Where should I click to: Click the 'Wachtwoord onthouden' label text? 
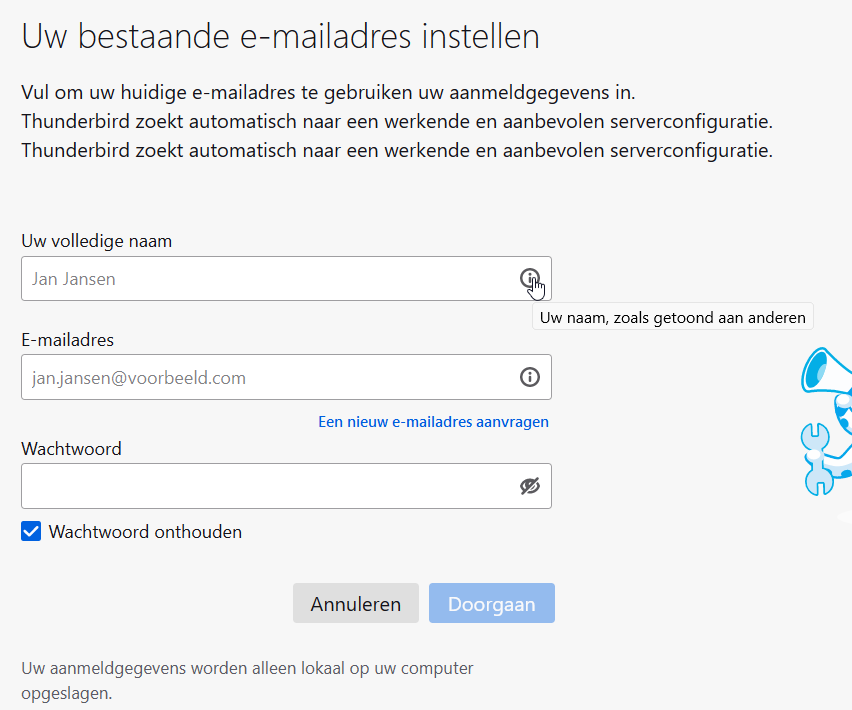click(x=145, y=532)
